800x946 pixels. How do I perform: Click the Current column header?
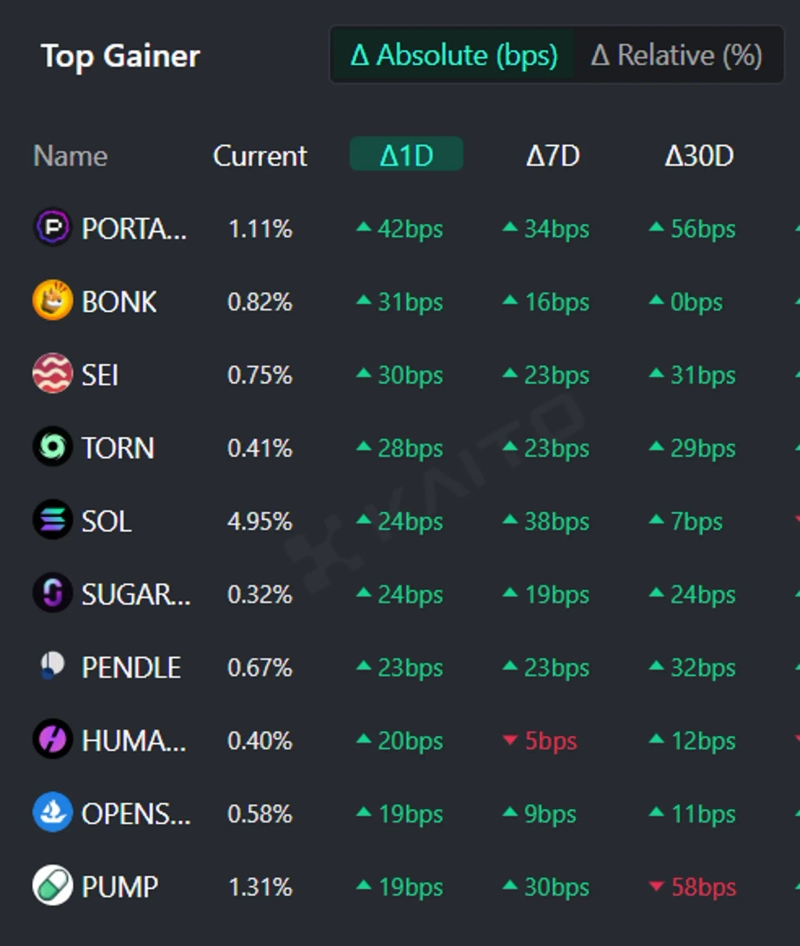point(260,156)
